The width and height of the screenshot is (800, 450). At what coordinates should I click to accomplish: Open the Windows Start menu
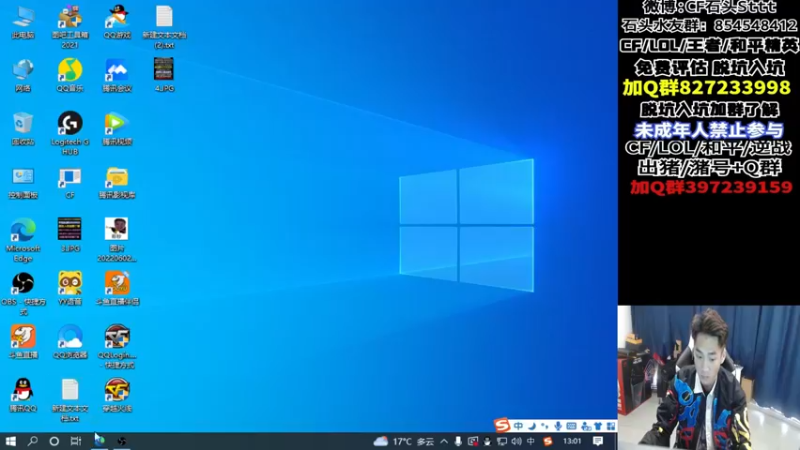[x=10, y=441]
